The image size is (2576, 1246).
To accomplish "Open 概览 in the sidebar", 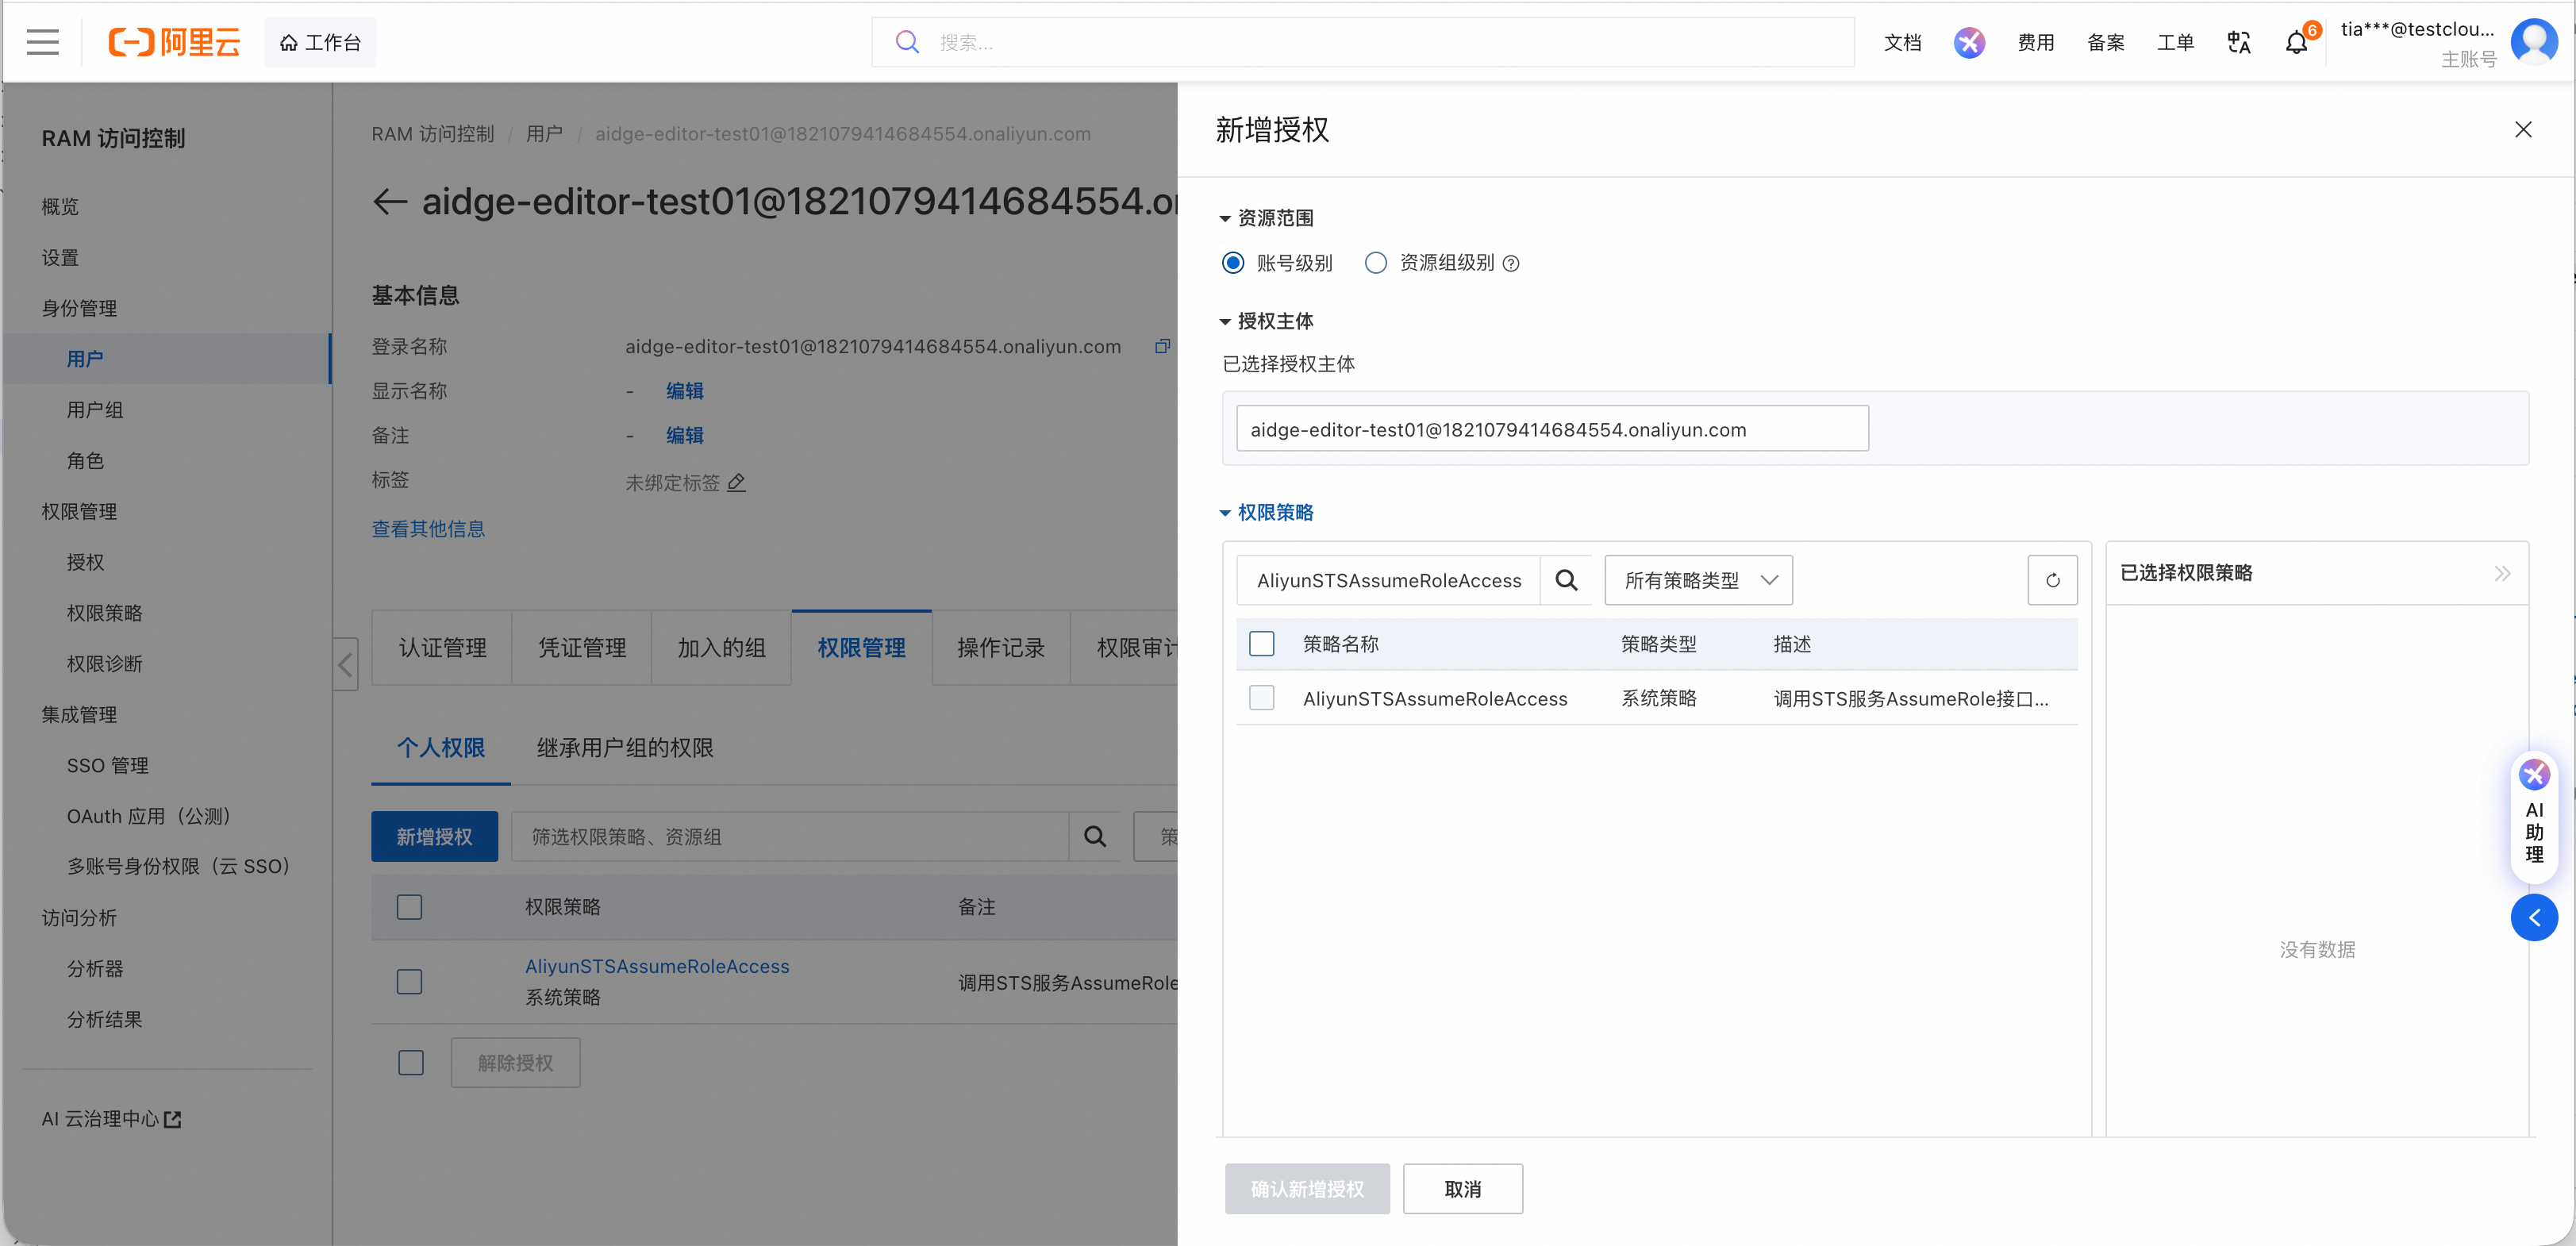I will click(60, 206).
